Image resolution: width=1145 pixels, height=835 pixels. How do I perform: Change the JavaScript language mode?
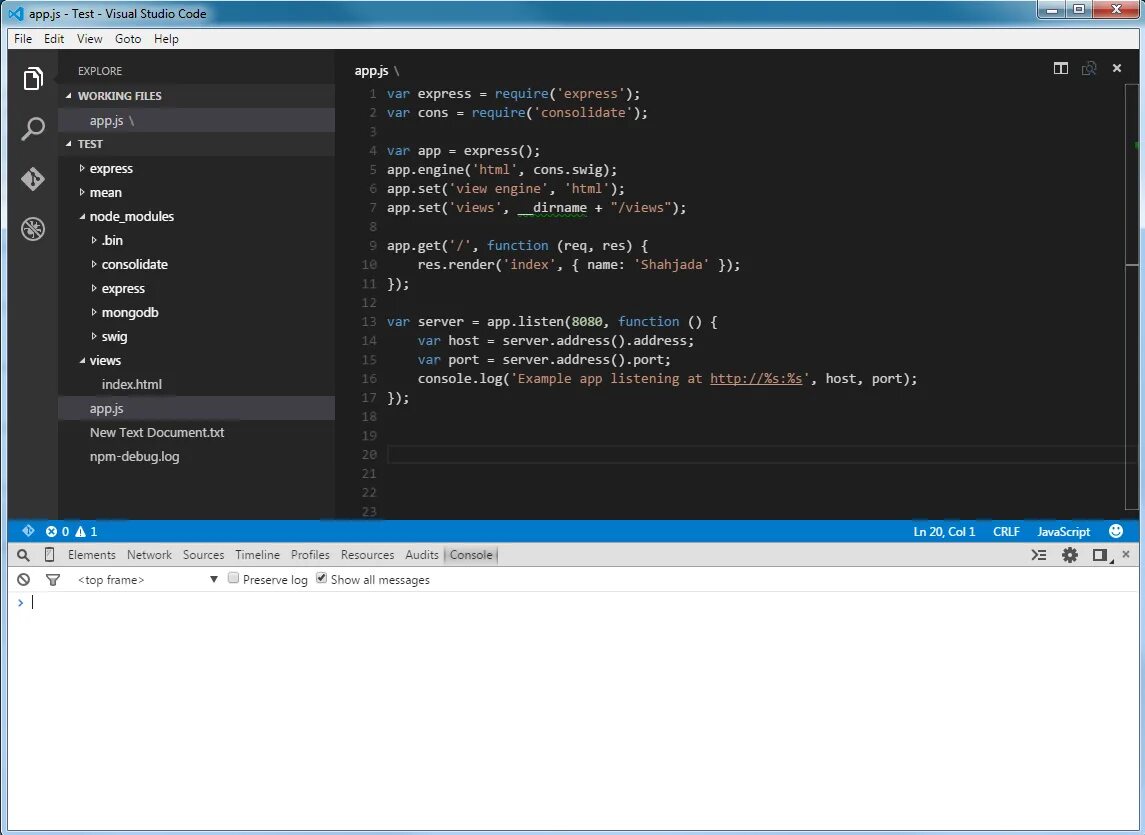tap(1063, 531)
